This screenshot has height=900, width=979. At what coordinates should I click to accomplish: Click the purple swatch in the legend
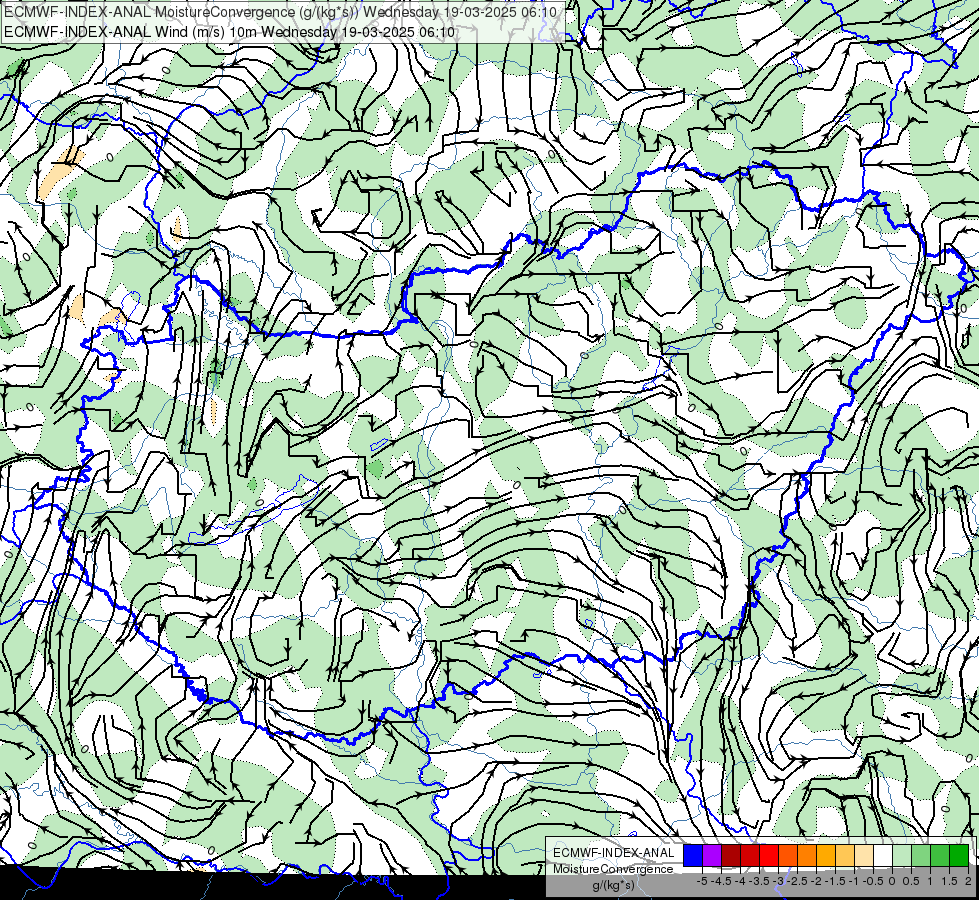[712, 855]
